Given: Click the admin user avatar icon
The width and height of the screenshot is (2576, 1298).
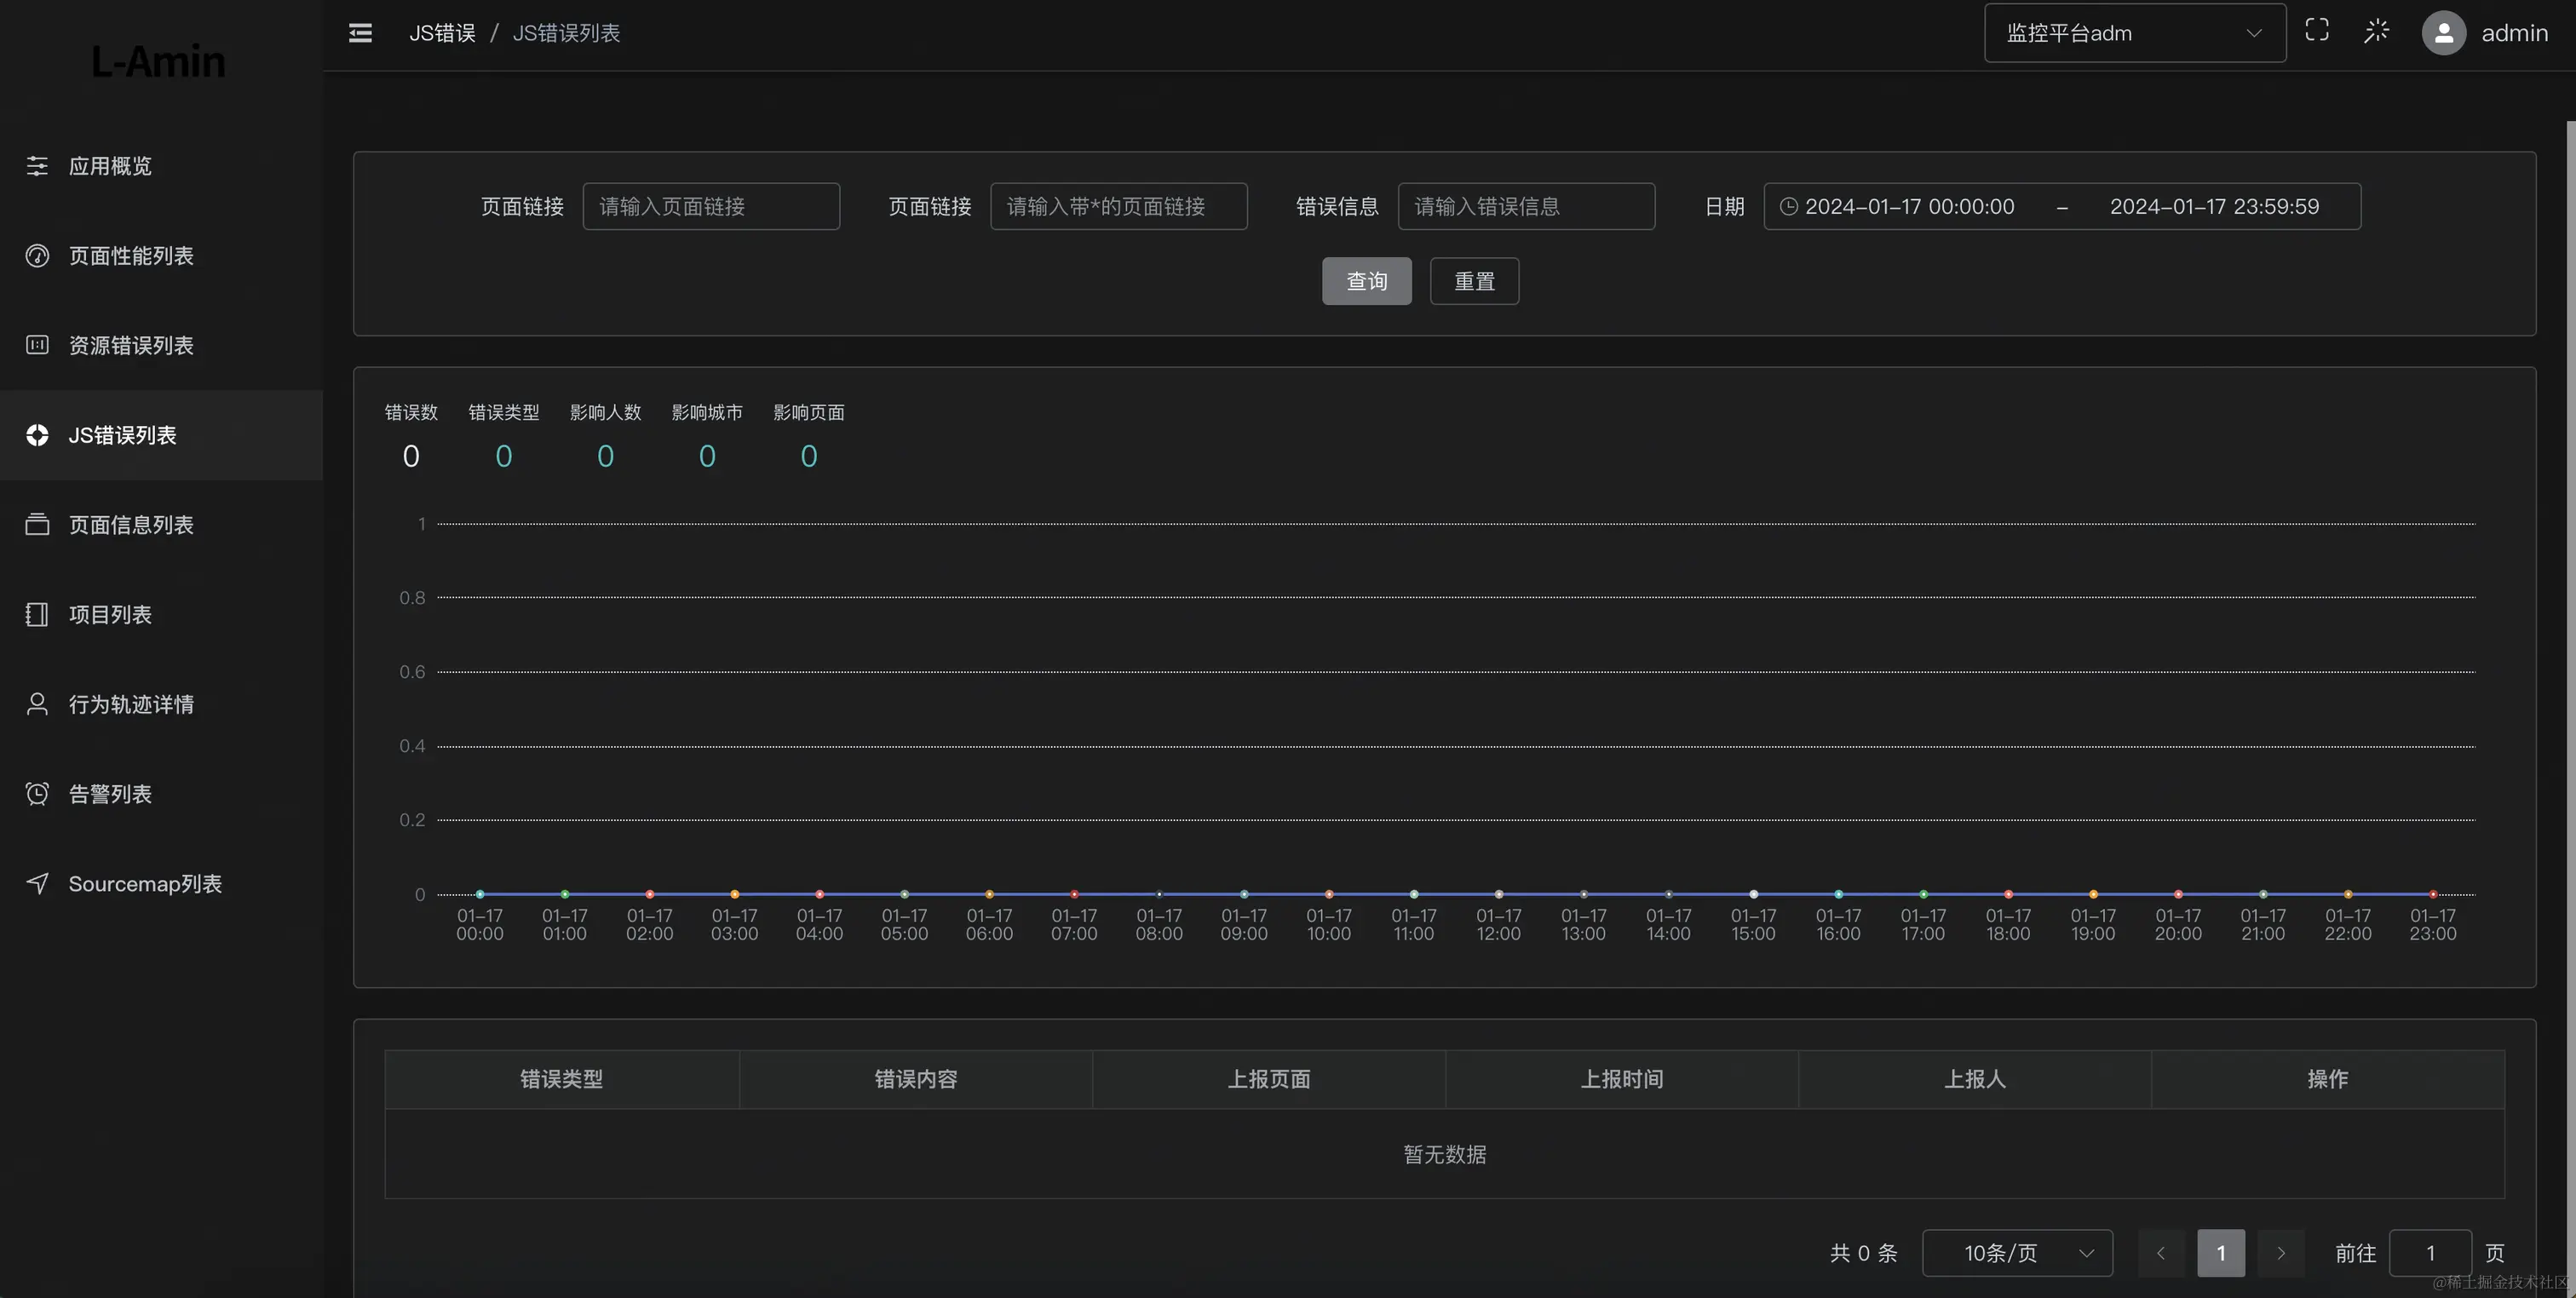Looking at the screenshot, I should tap(2443, 33).
